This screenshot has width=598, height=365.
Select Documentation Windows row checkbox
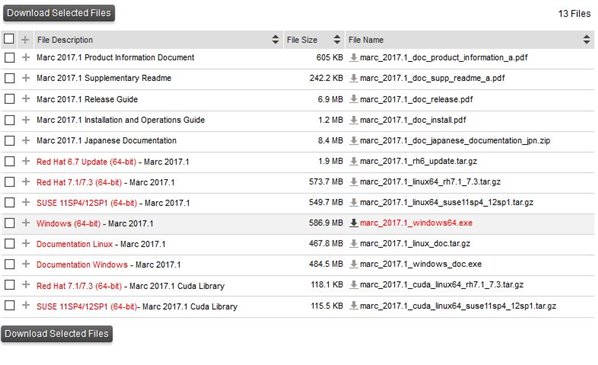(10, 264)
